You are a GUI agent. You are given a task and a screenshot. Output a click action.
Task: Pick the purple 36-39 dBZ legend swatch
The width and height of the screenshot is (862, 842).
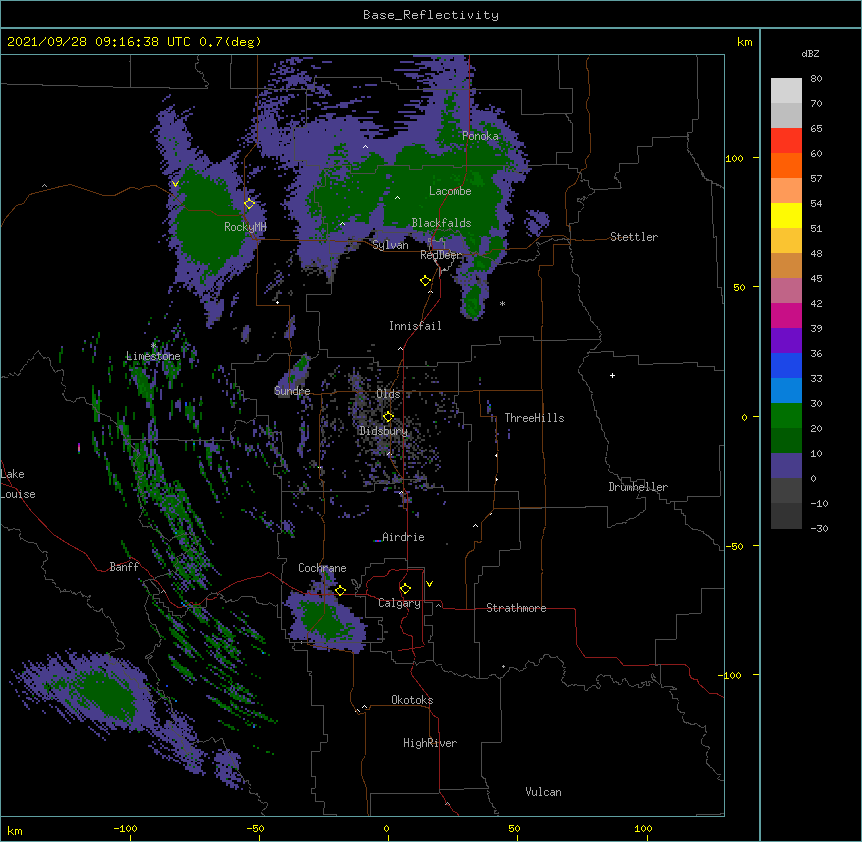(786, 340)
